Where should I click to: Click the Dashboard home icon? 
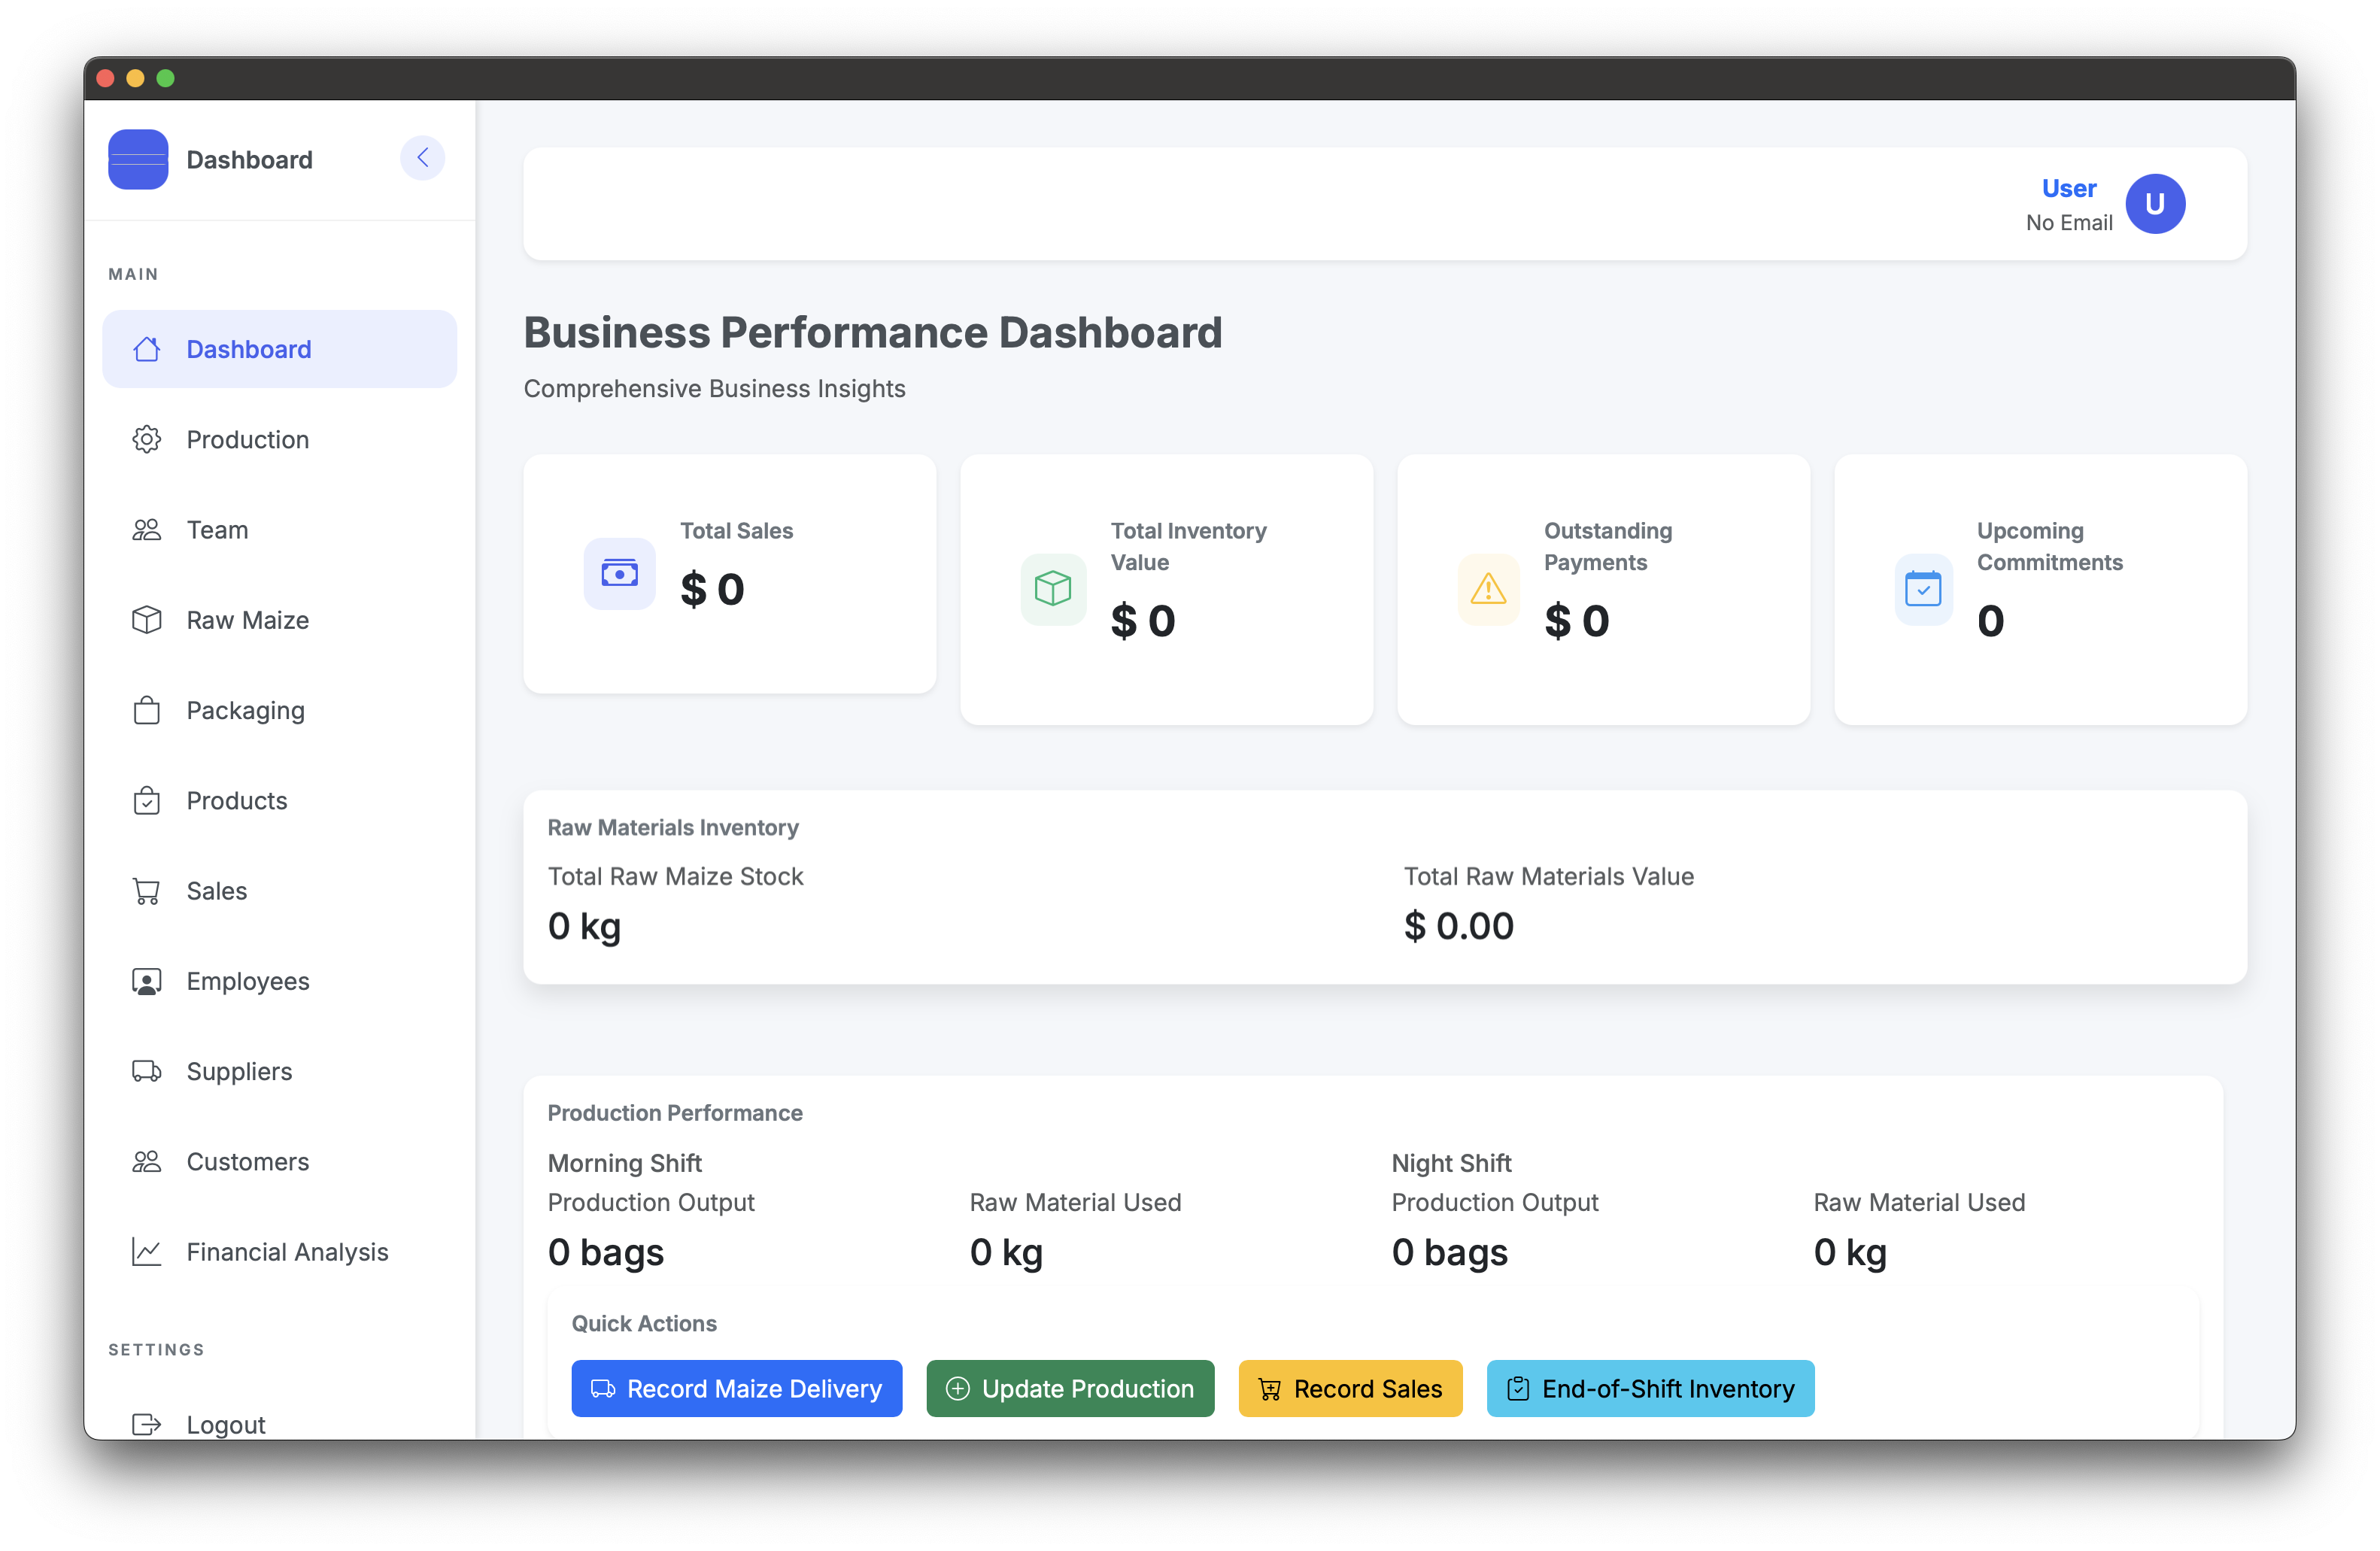(x=147, y=349)
